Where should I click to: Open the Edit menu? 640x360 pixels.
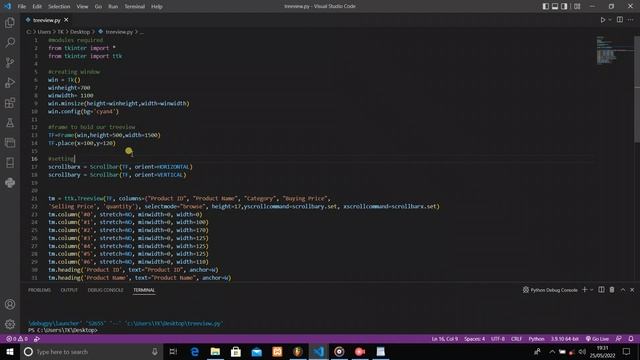coord(37,6)
